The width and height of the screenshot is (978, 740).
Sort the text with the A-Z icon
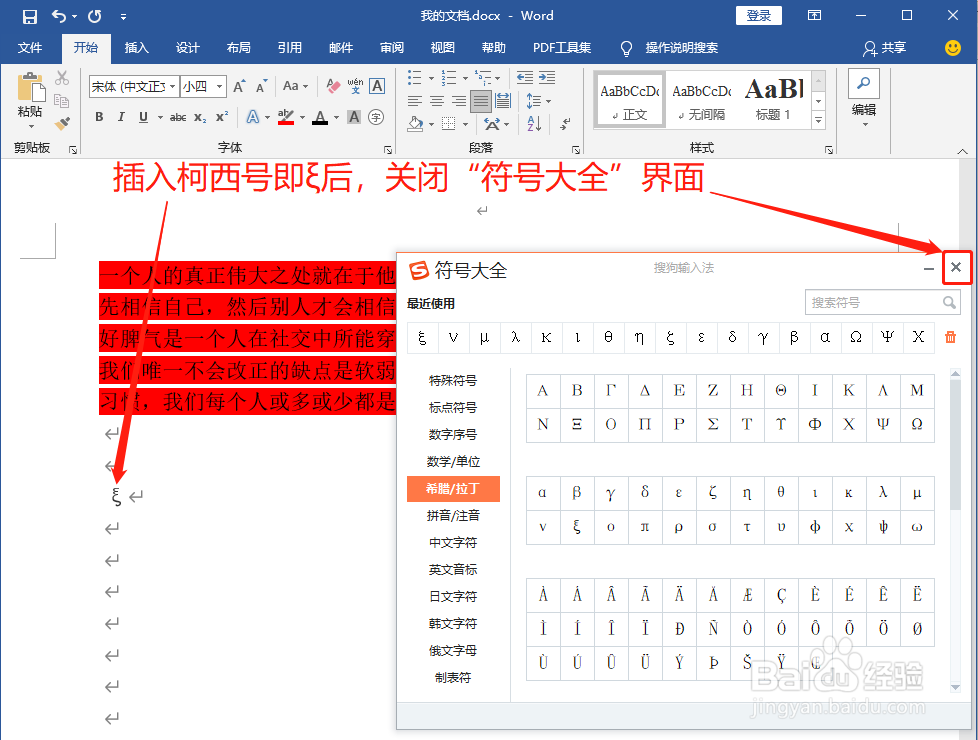tap(534, 124)
